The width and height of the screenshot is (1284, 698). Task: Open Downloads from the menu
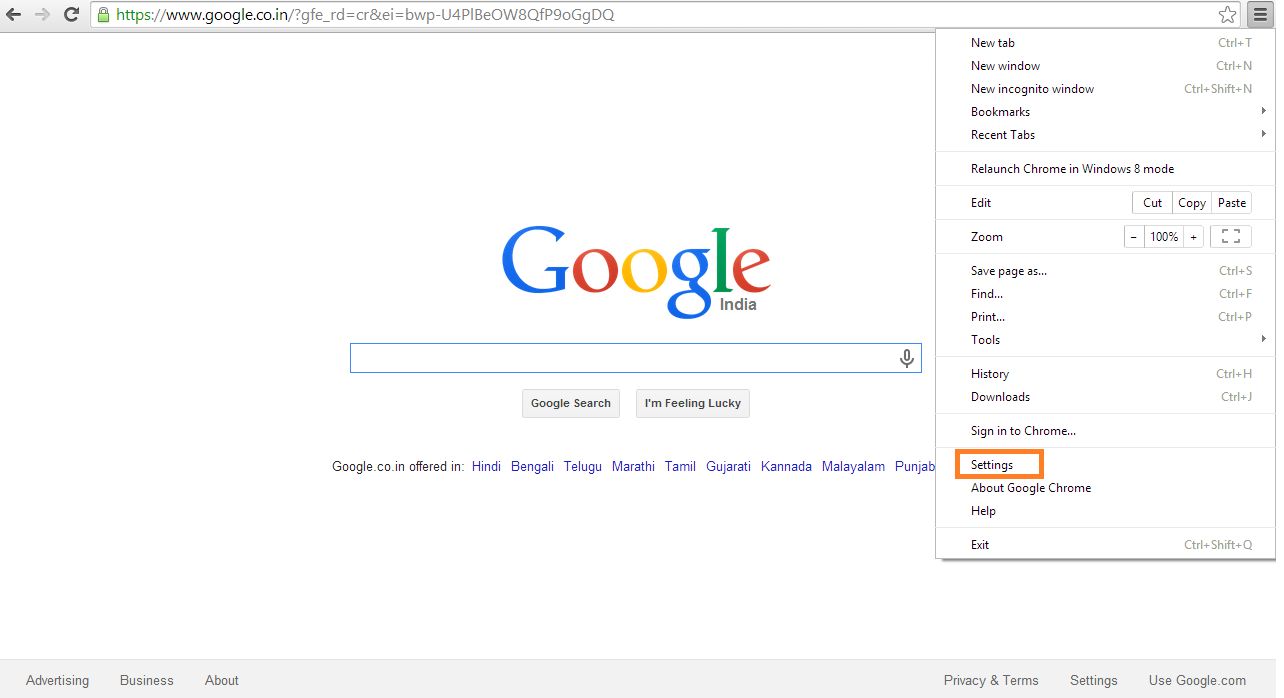click(x=1105, y=397)
